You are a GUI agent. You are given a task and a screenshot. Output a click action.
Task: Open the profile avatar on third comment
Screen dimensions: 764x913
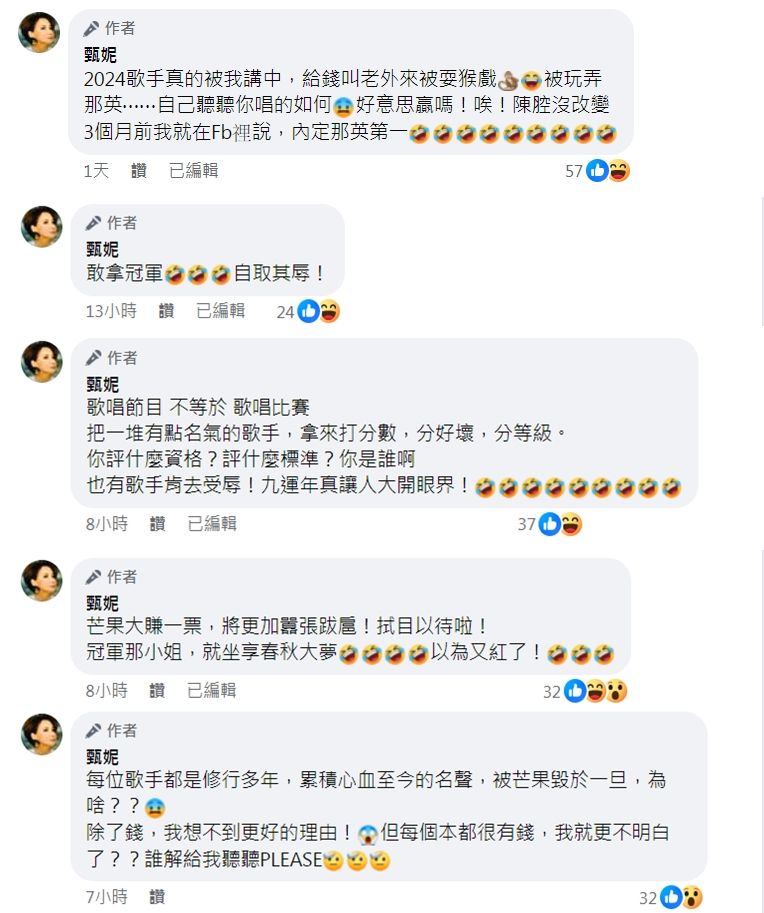pos(42,362)
